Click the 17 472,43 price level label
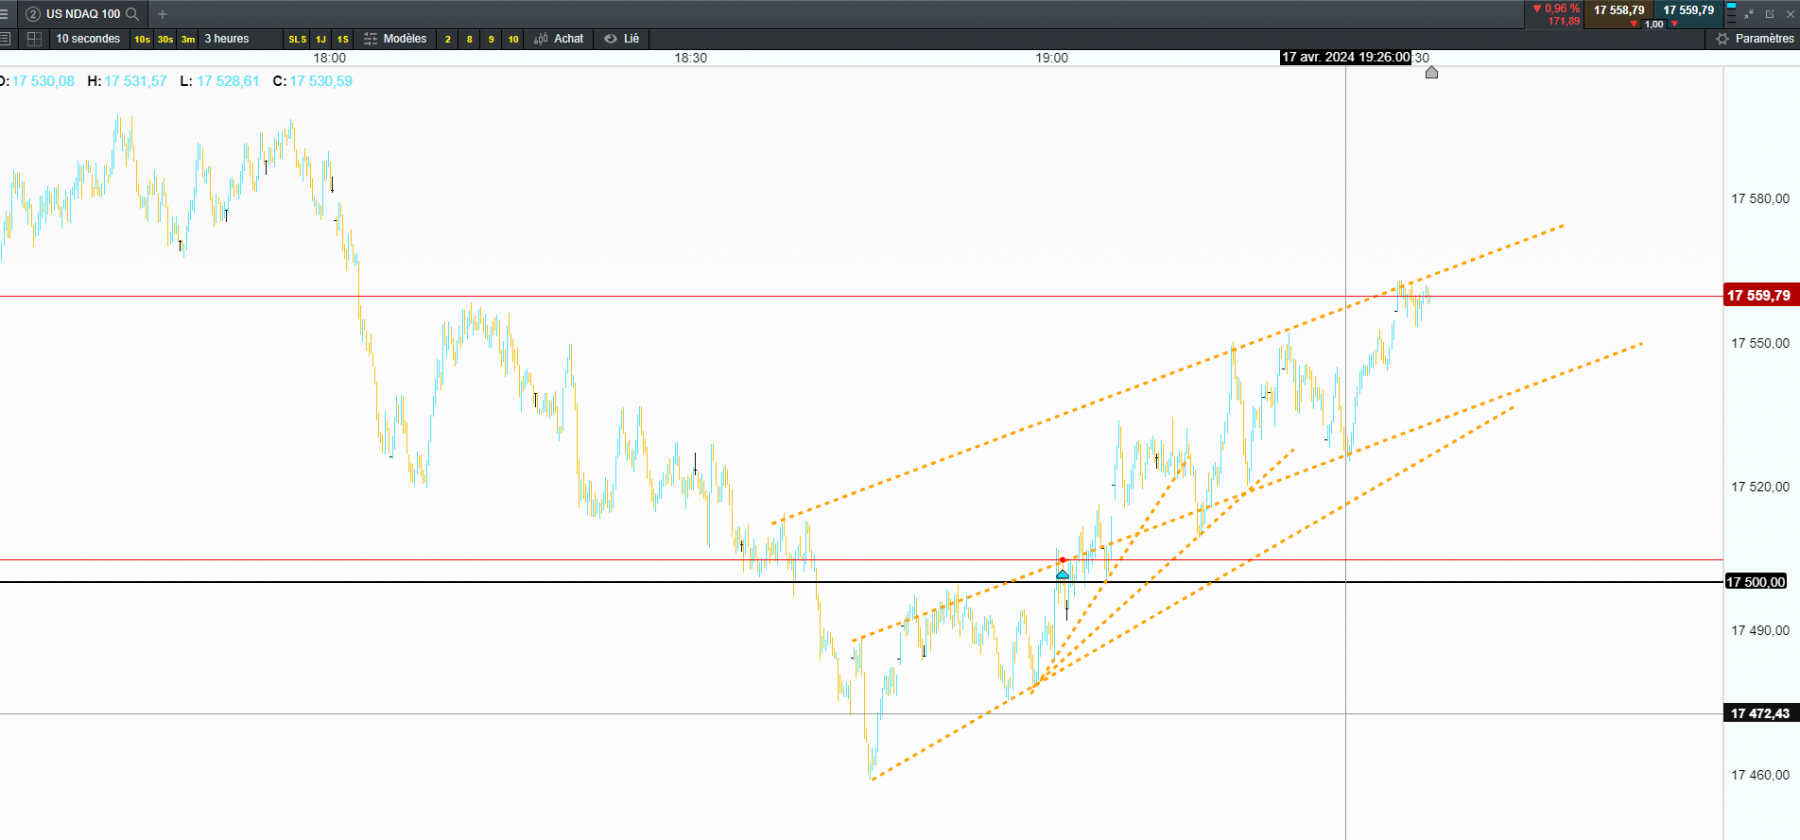 point(1761,714)
